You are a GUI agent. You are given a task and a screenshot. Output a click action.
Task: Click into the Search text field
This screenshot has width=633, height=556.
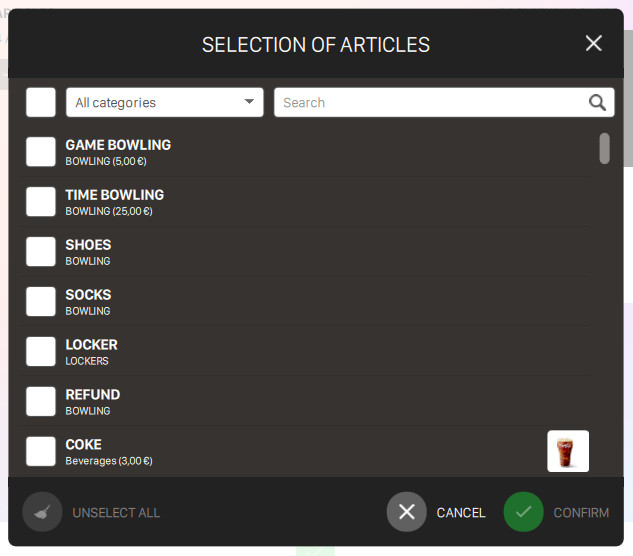[430, 102]
